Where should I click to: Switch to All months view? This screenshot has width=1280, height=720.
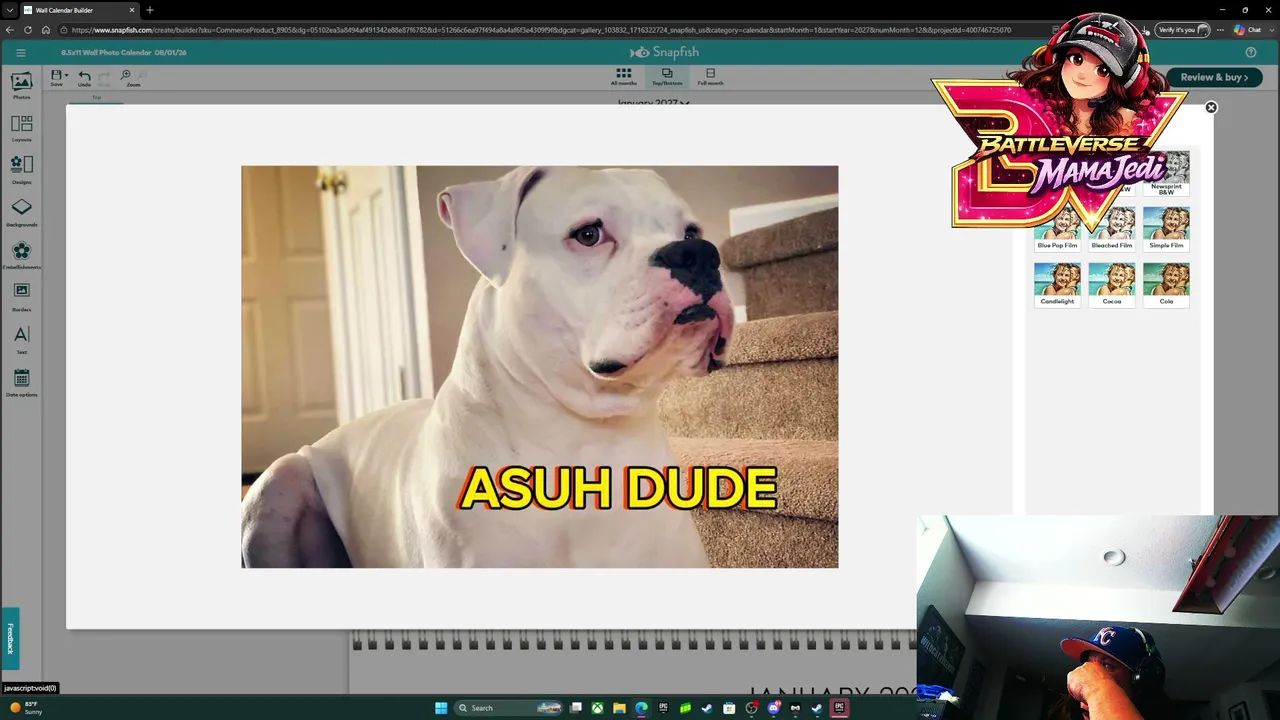pyautogui.click(x=623, y=77)
